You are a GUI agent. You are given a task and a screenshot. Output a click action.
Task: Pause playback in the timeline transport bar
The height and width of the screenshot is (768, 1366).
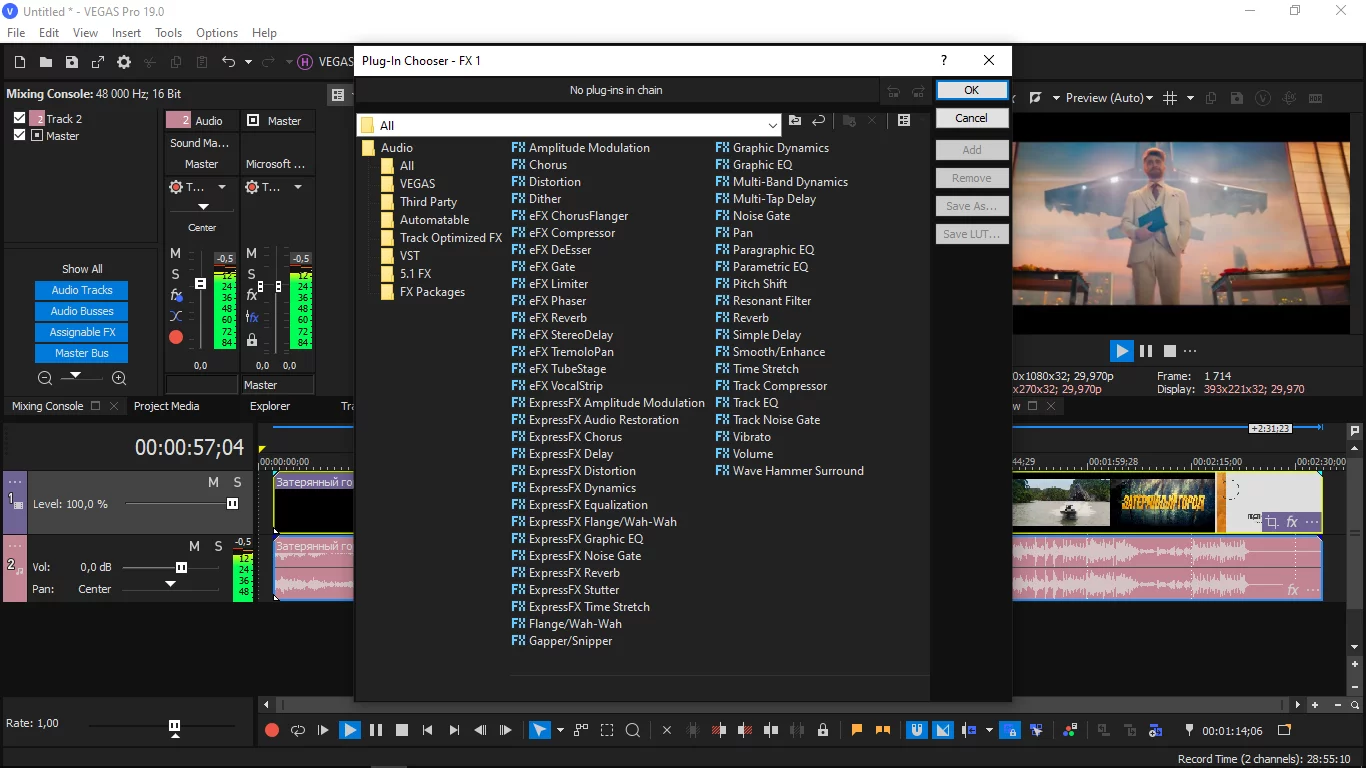tap(376, 730)
